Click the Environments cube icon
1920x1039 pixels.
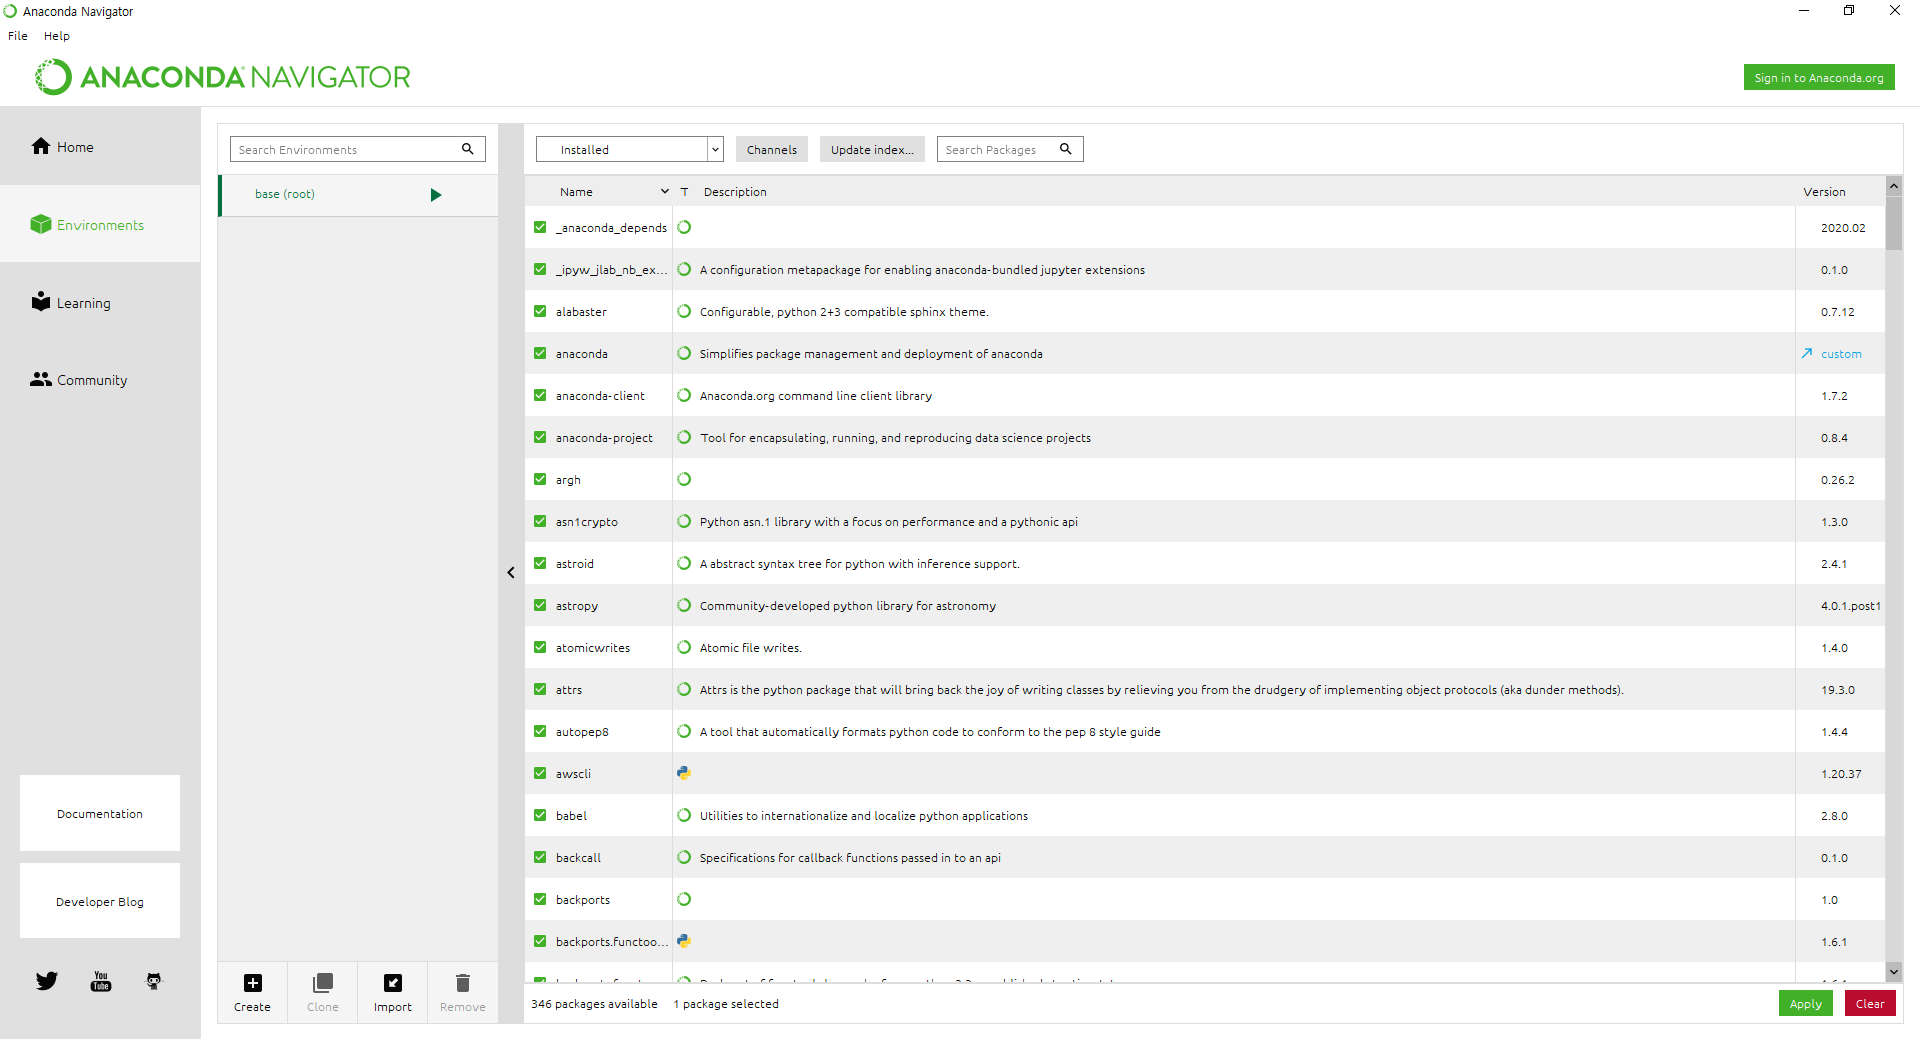pos(40,224)
